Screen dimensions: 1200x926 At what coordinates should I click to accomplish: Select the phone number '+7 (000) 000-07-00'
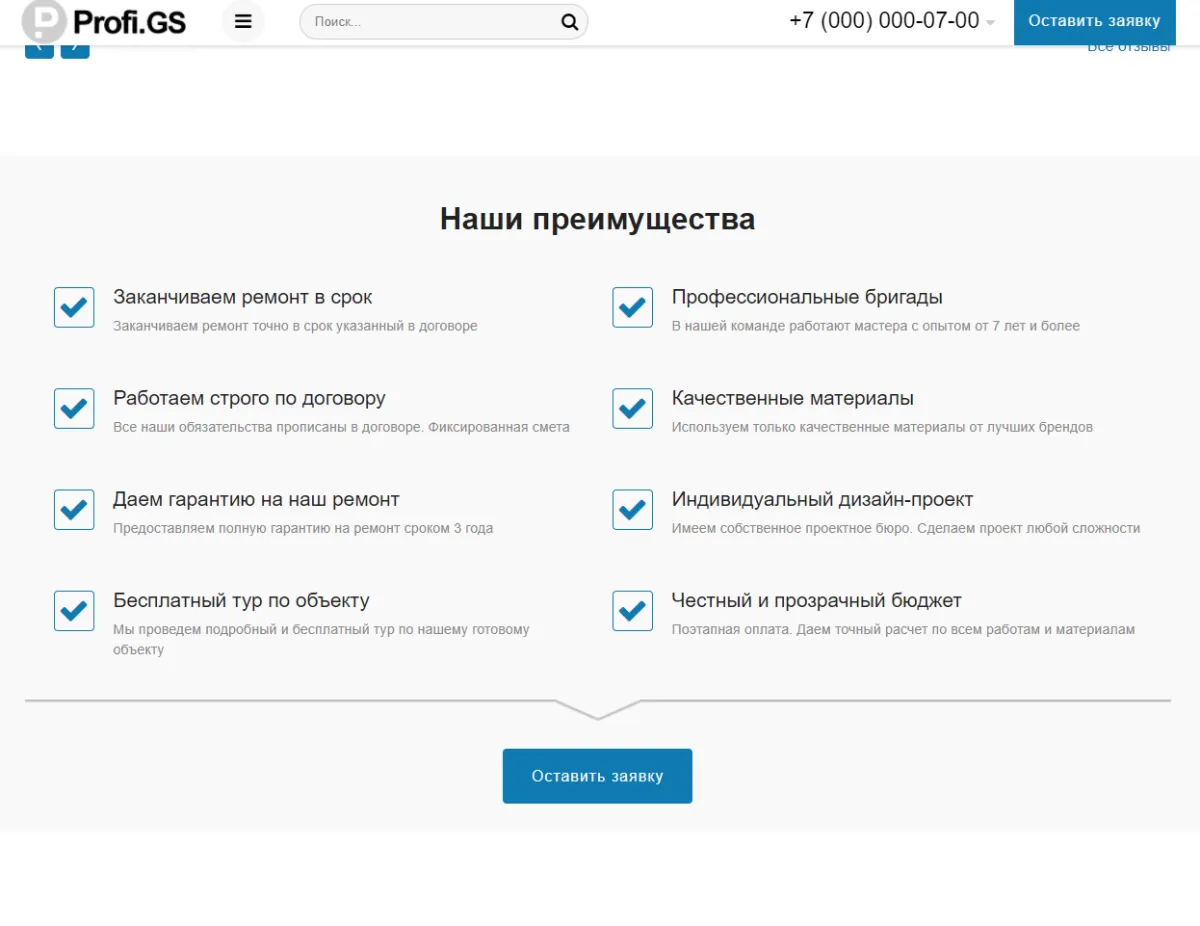pos(884,20)
